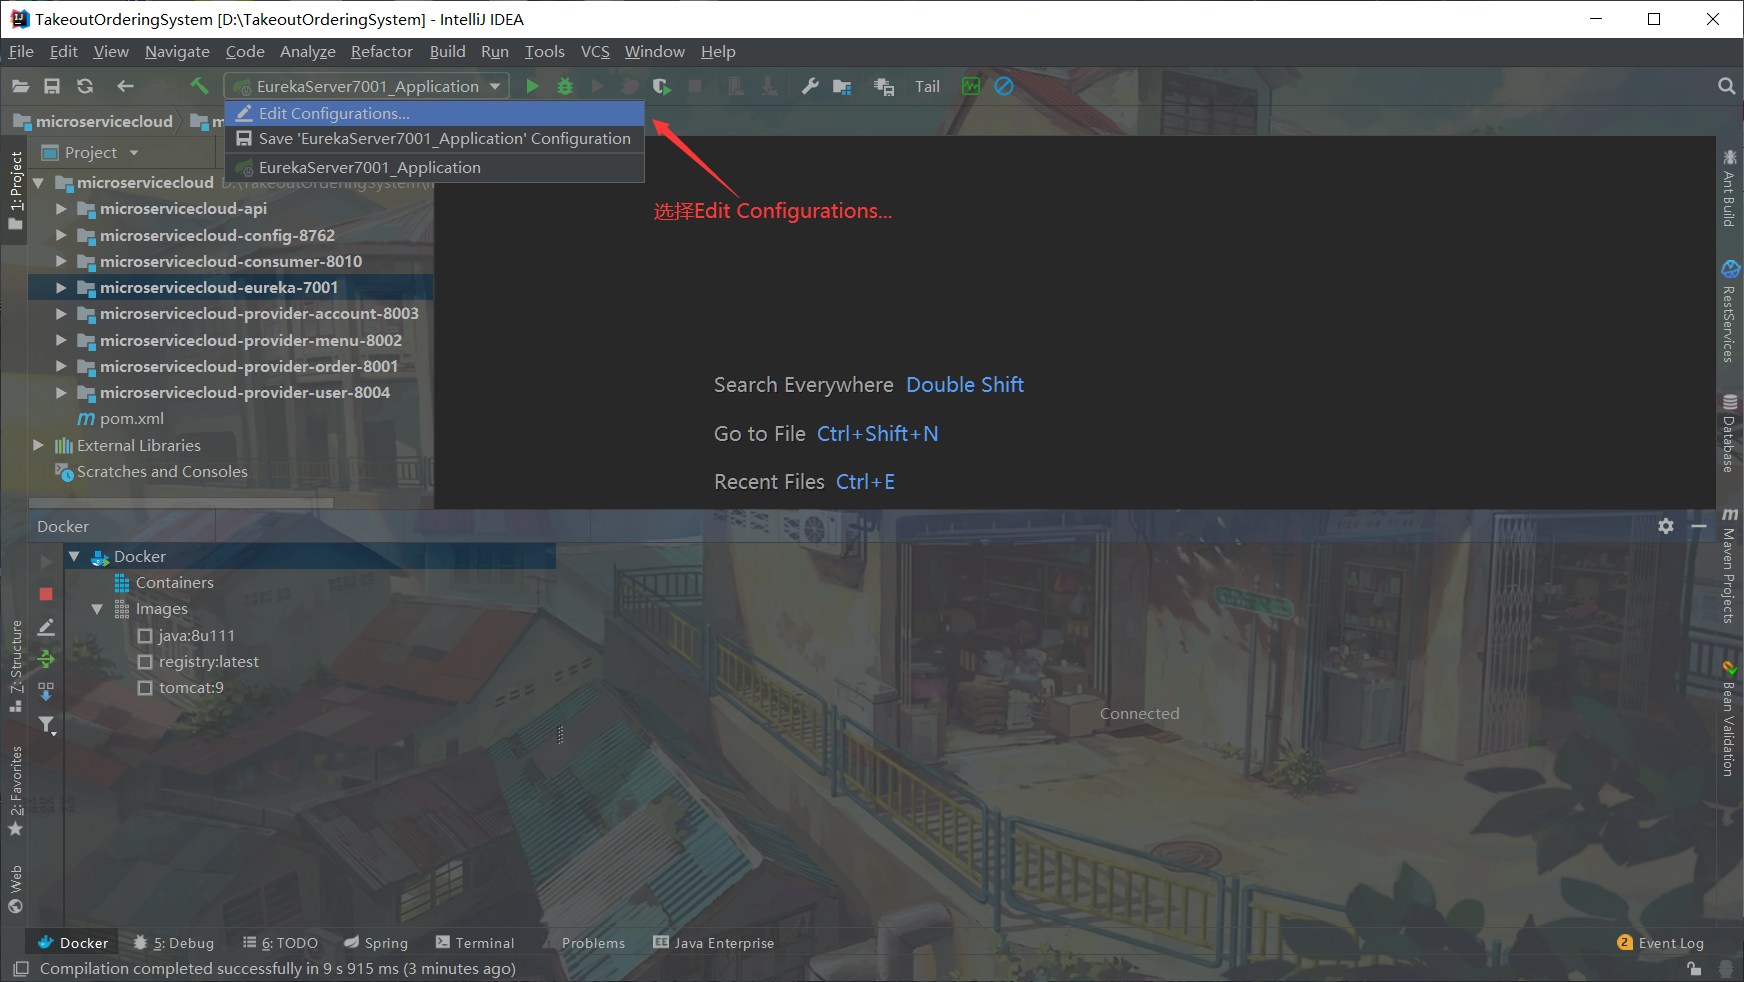Start debugging with the Debug icon
The image size is (1744, 982).
[x=565, y=86]
